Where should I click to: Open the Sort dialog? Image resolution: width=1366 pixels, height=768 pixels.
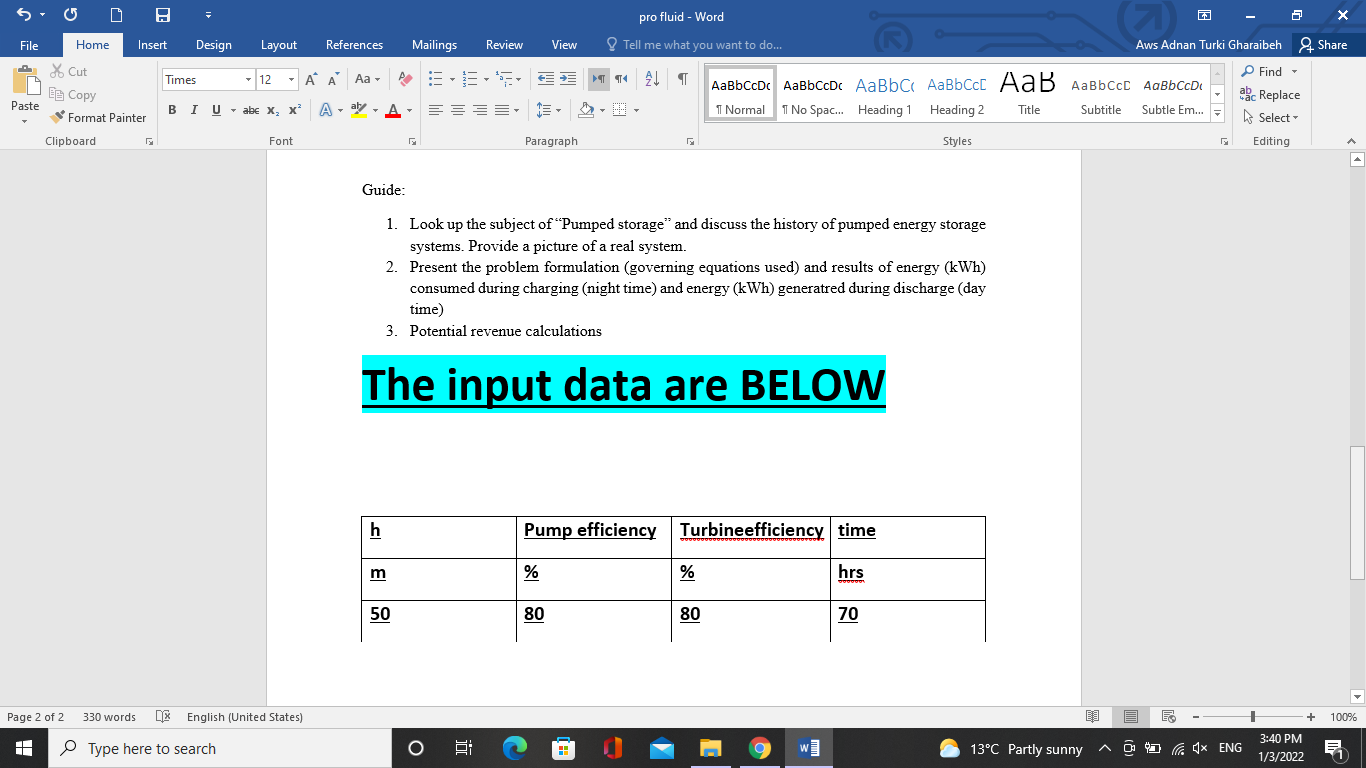[651, 79]
